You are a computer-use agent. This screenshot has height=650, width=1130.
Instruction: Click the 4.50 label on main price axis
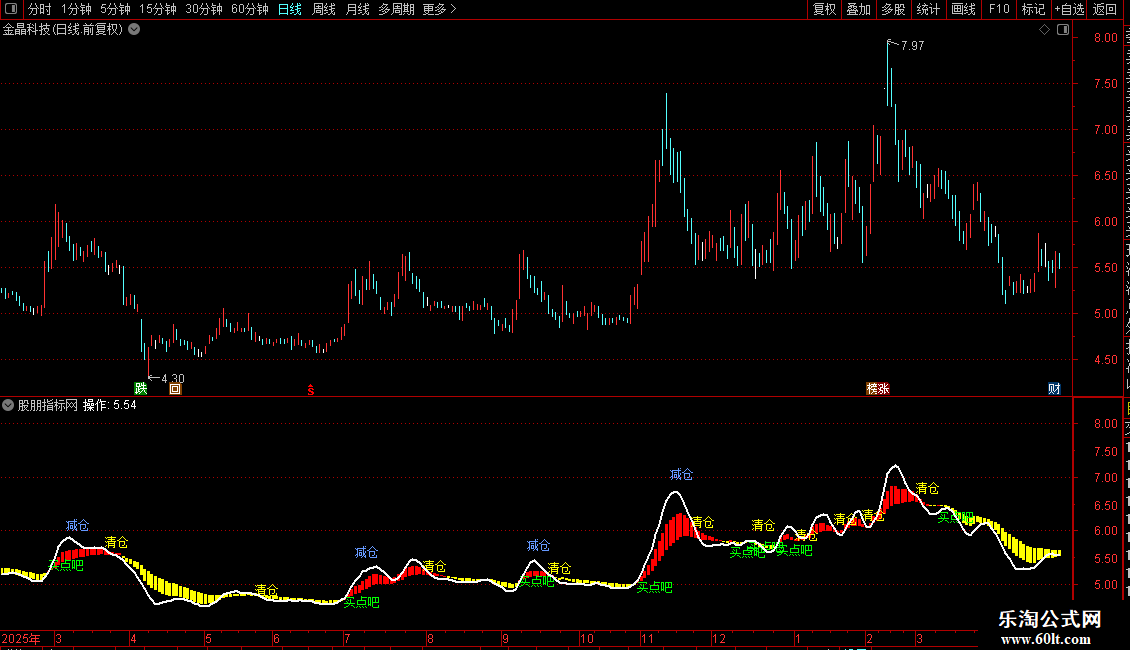1105,360
